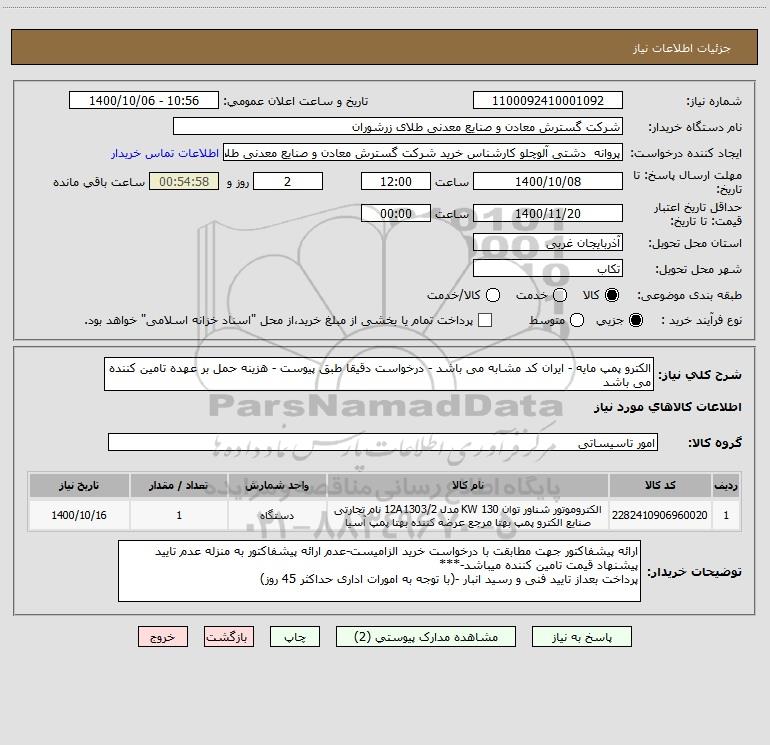Select the خدمت radio button

pos(560,295)
